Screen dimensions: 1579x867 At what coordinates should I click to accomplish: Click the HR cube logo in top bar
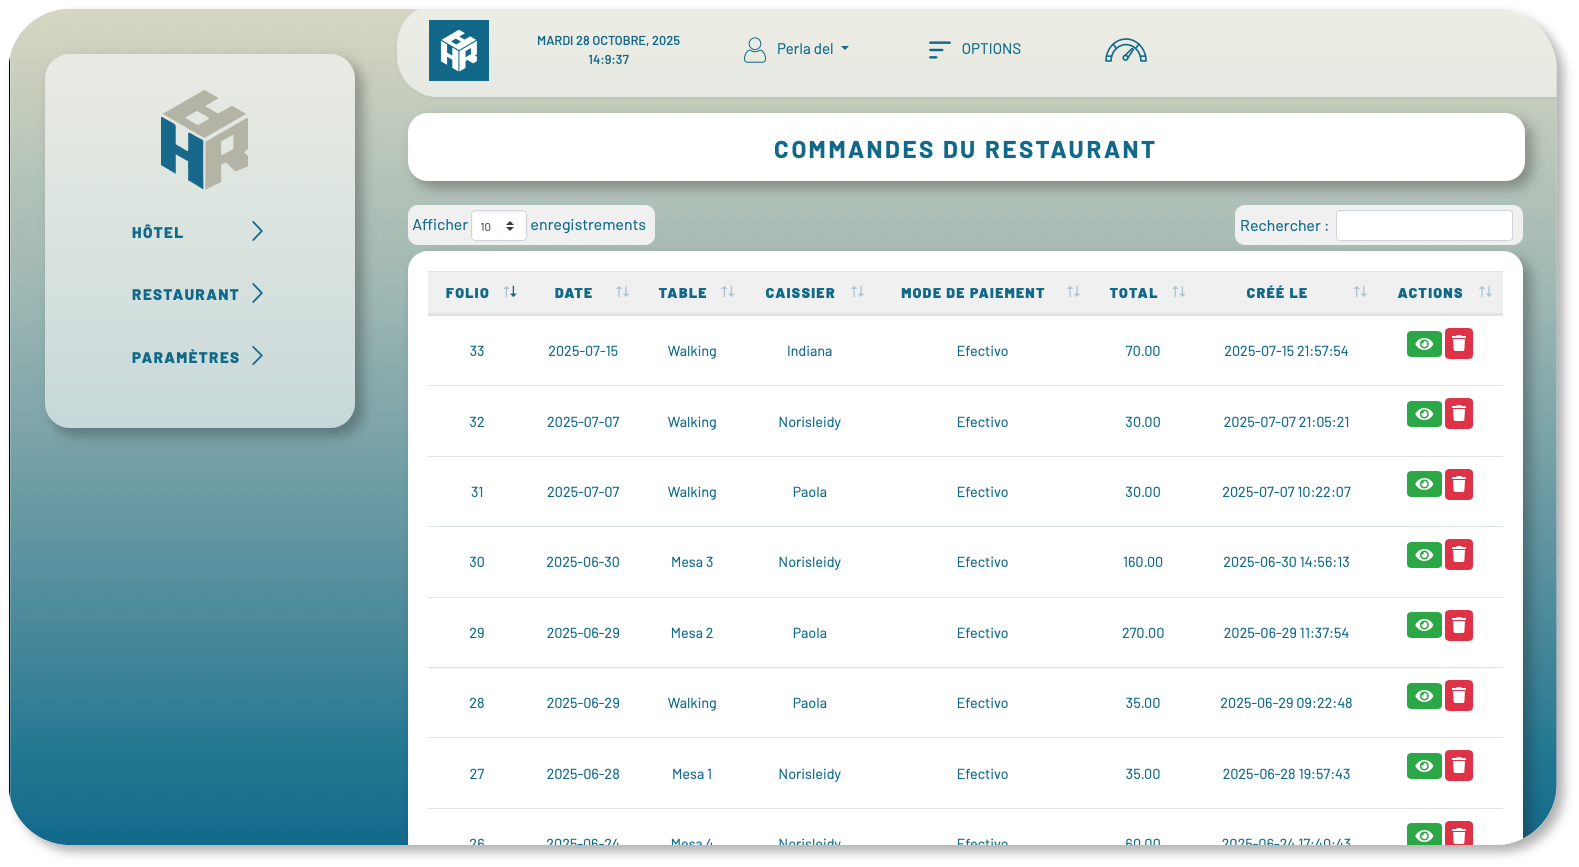point(459,50)
